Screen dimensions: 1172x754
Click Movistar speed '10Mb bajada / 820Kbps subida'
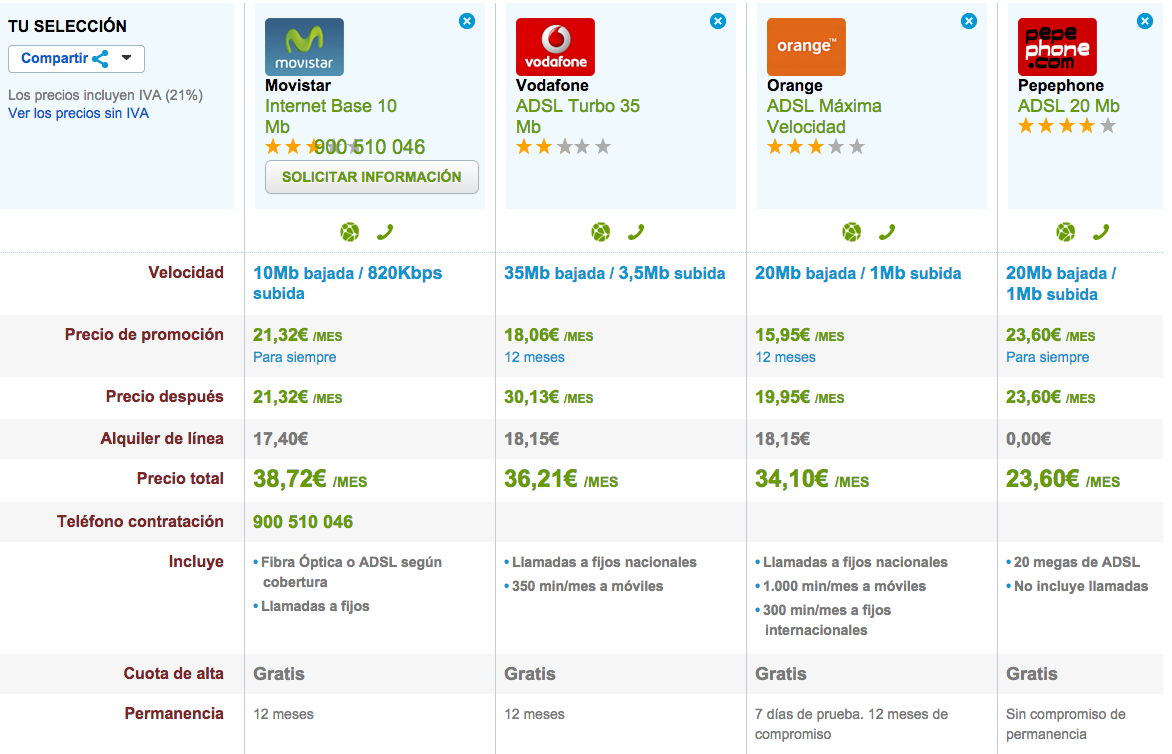348,283
